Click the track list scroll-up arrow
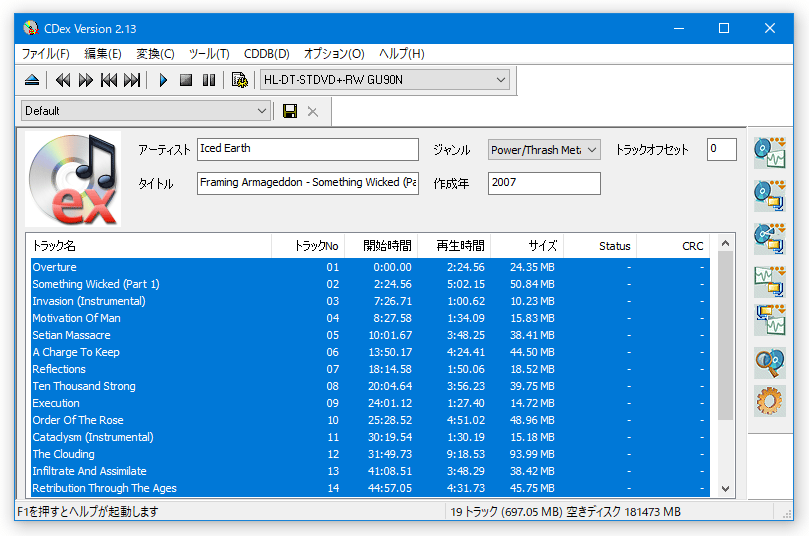The width and height of the screenshot is (809, 536). (725, 243)
